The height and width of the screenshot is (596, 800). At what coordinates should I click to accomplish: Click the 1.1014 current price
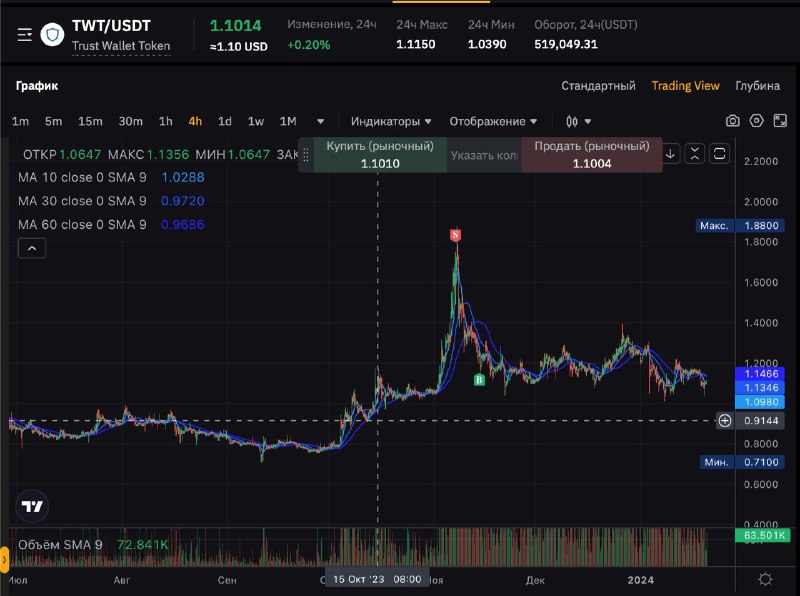(236, 26)
